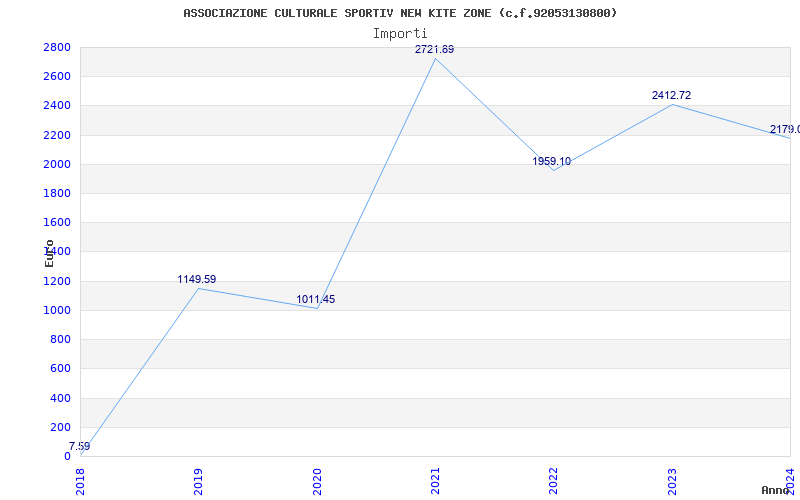The image size is (800, 500).
Task: Click the line's data point at 2019
Action: pyautogui.click(x=198, y=288)
